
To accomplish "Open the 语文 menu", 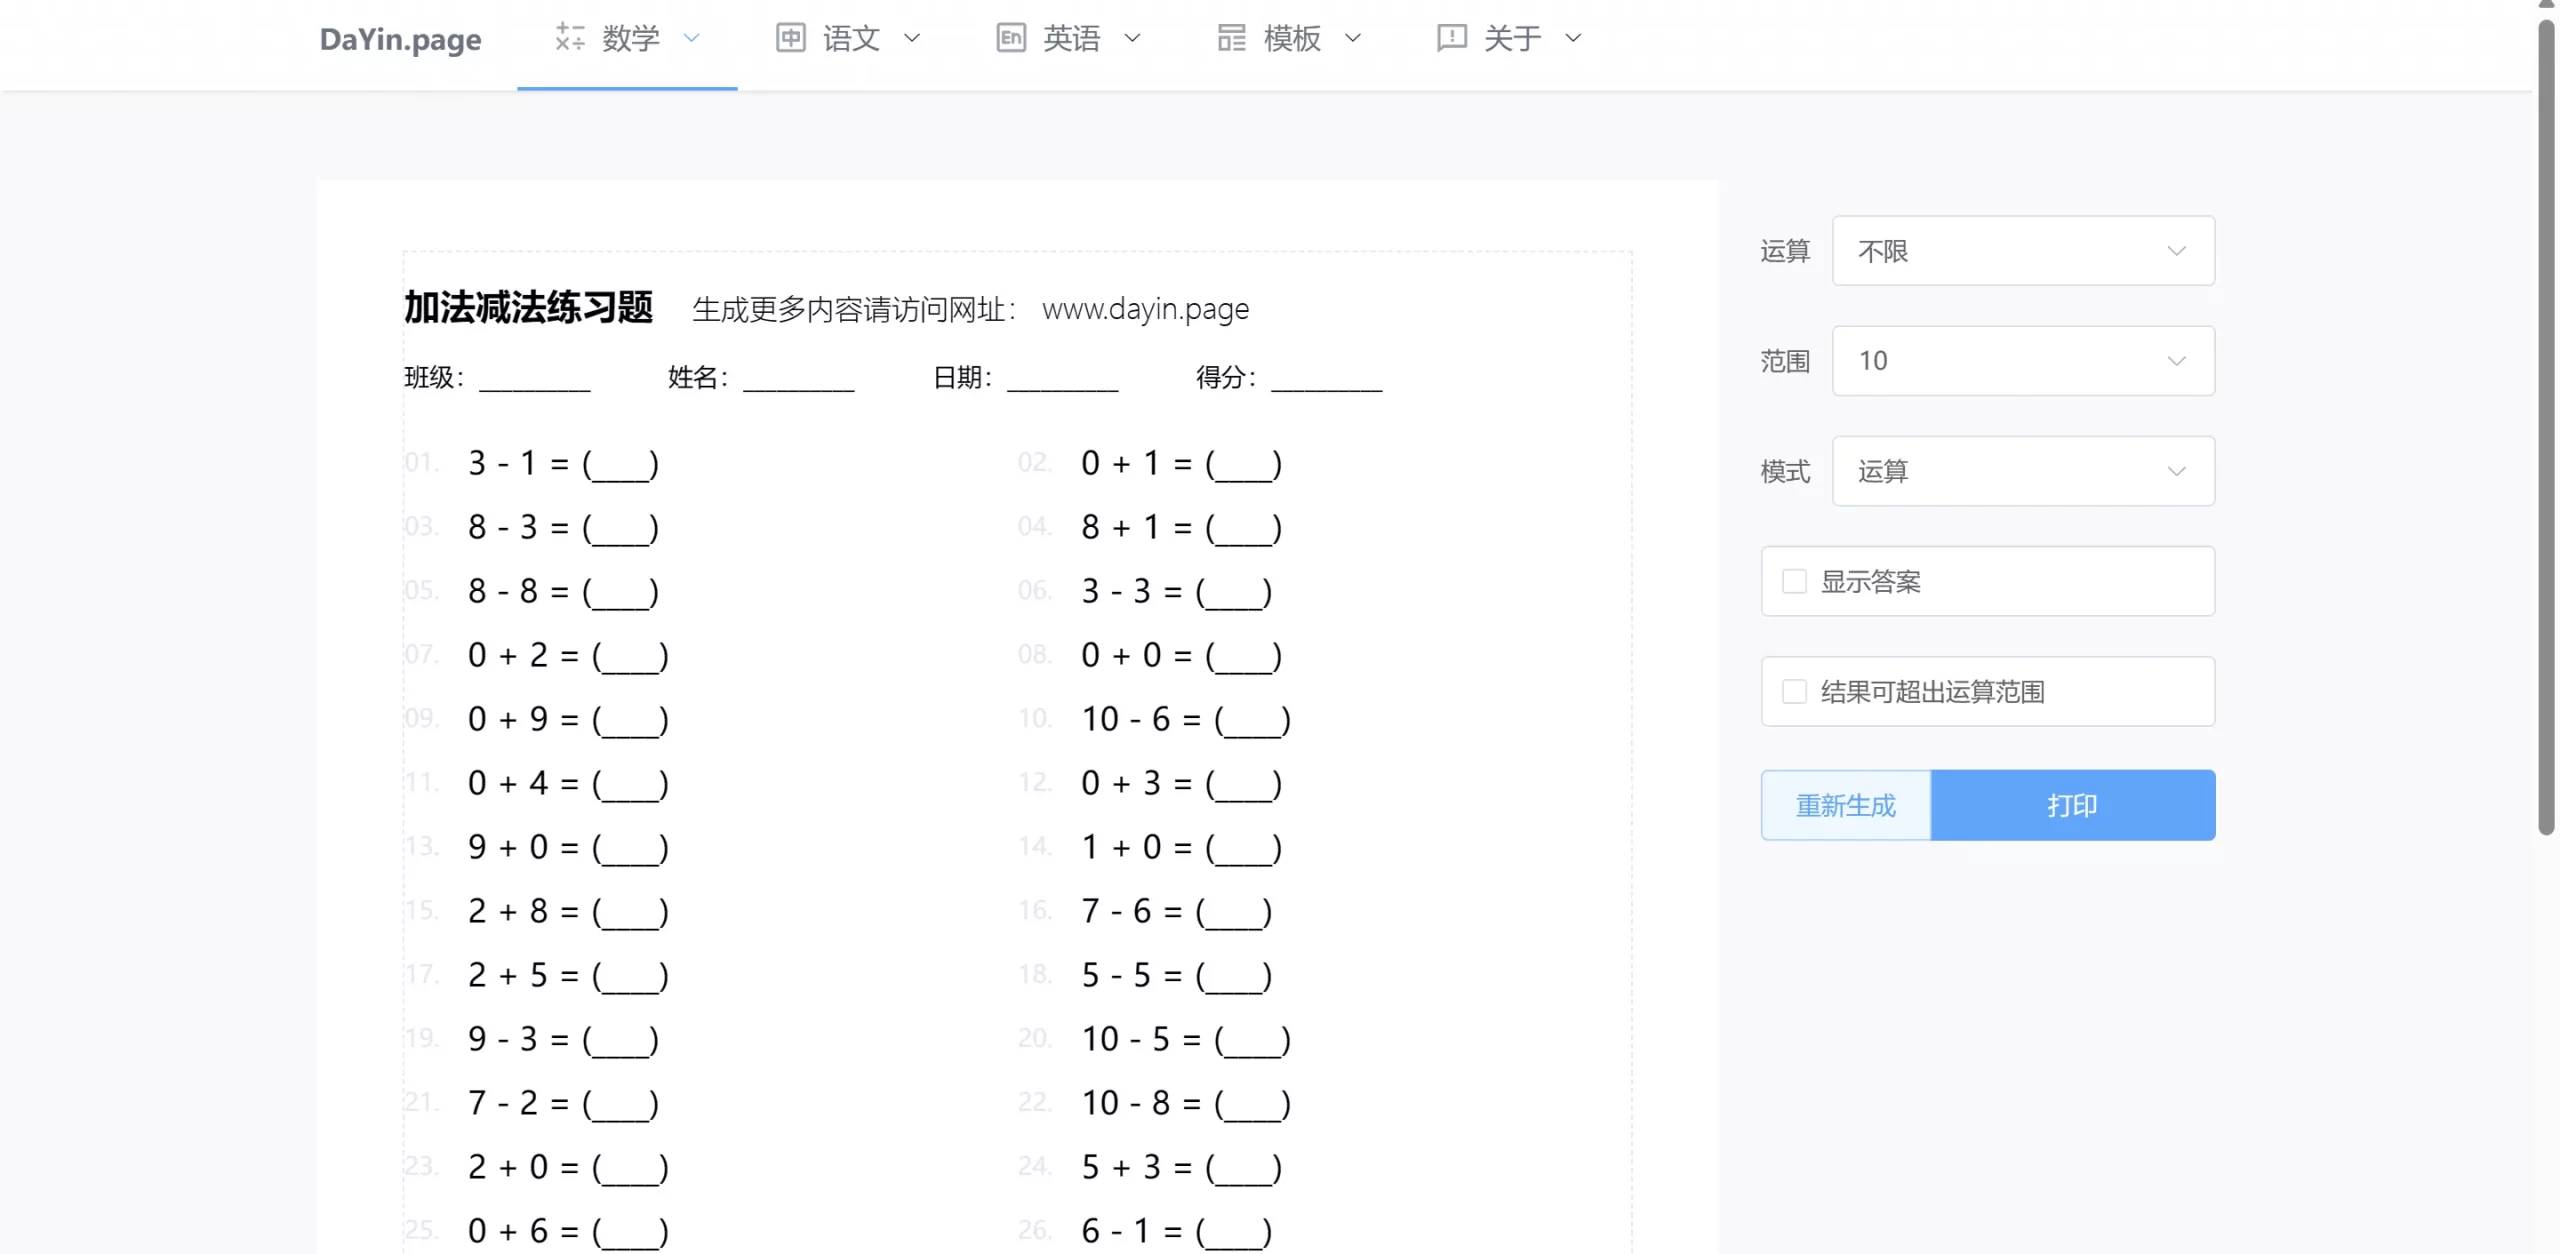I will pos(851,38).
